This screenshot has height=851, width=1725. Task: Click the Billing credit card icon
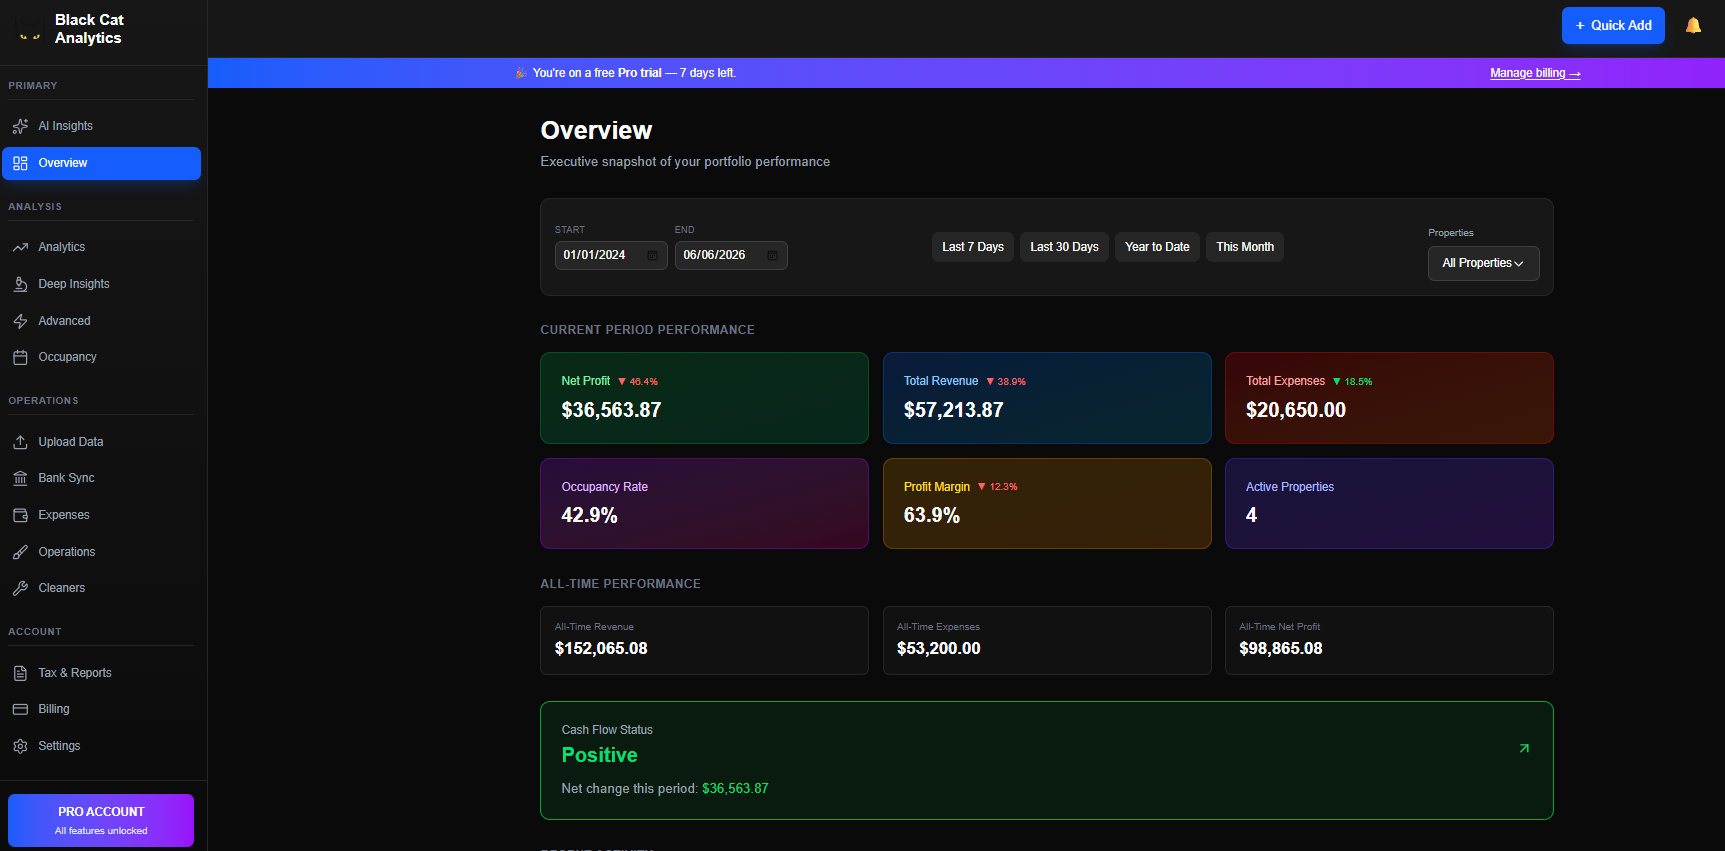(x=20, y=709)
